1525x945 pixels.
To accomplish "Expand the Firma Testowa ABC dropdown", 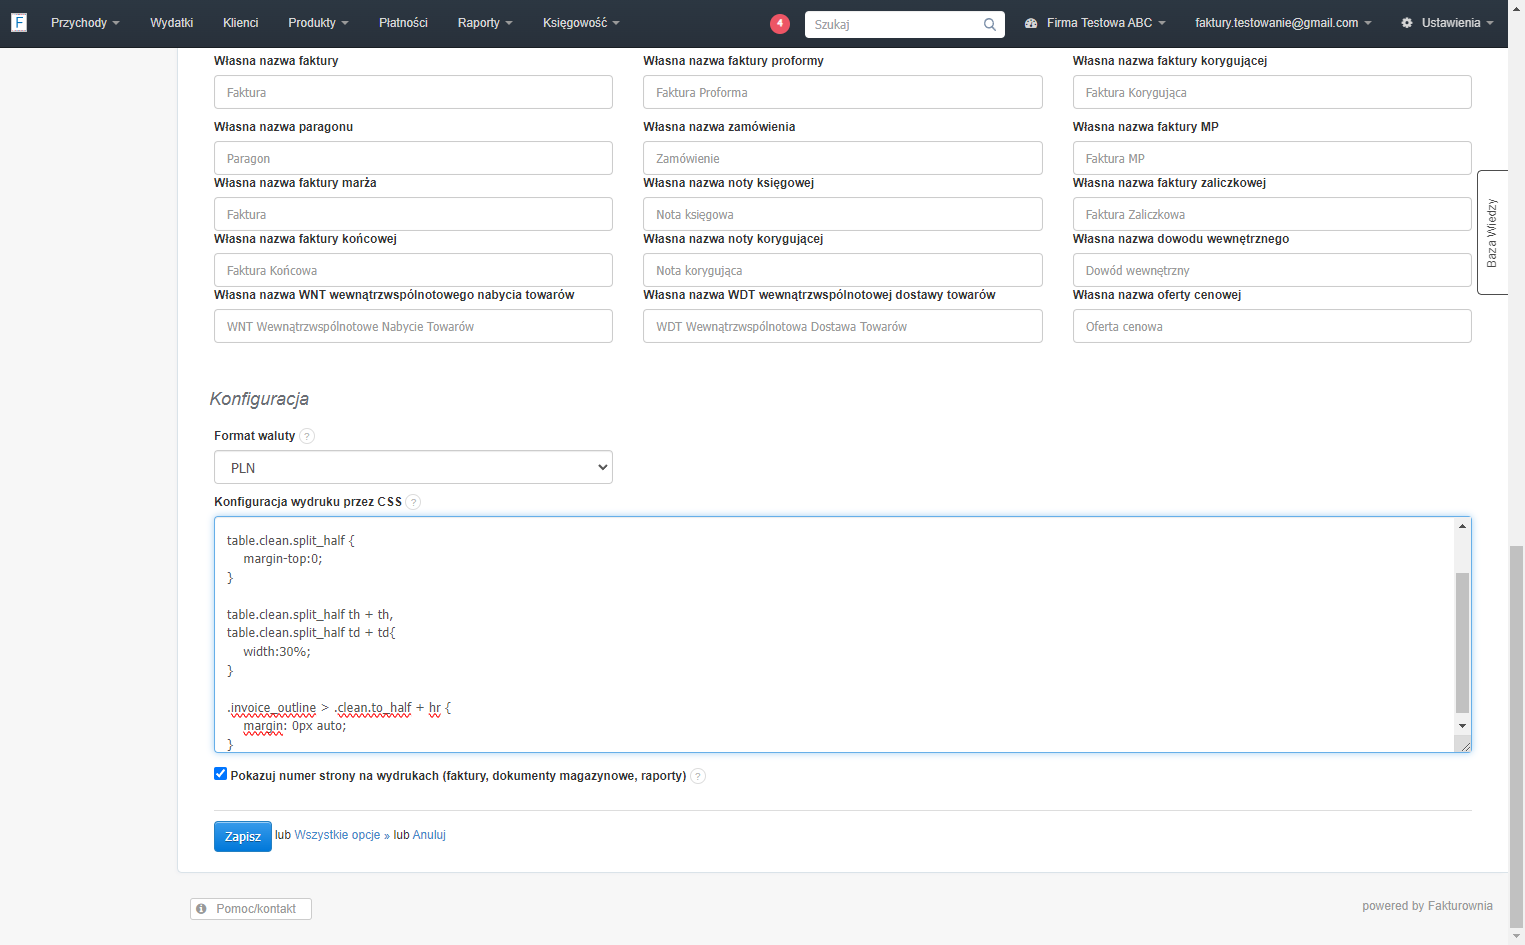I will click(1095, 23).
